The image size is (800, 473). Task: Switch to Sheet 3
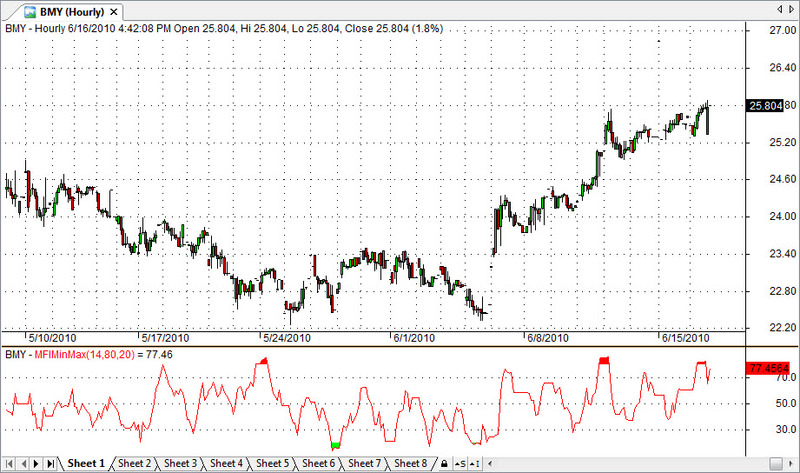coord(180,463)
